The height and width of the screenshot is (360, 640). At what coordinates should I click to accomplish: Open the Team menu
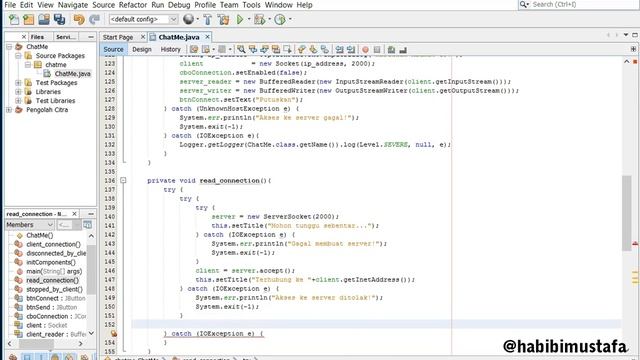coord(229,5)
